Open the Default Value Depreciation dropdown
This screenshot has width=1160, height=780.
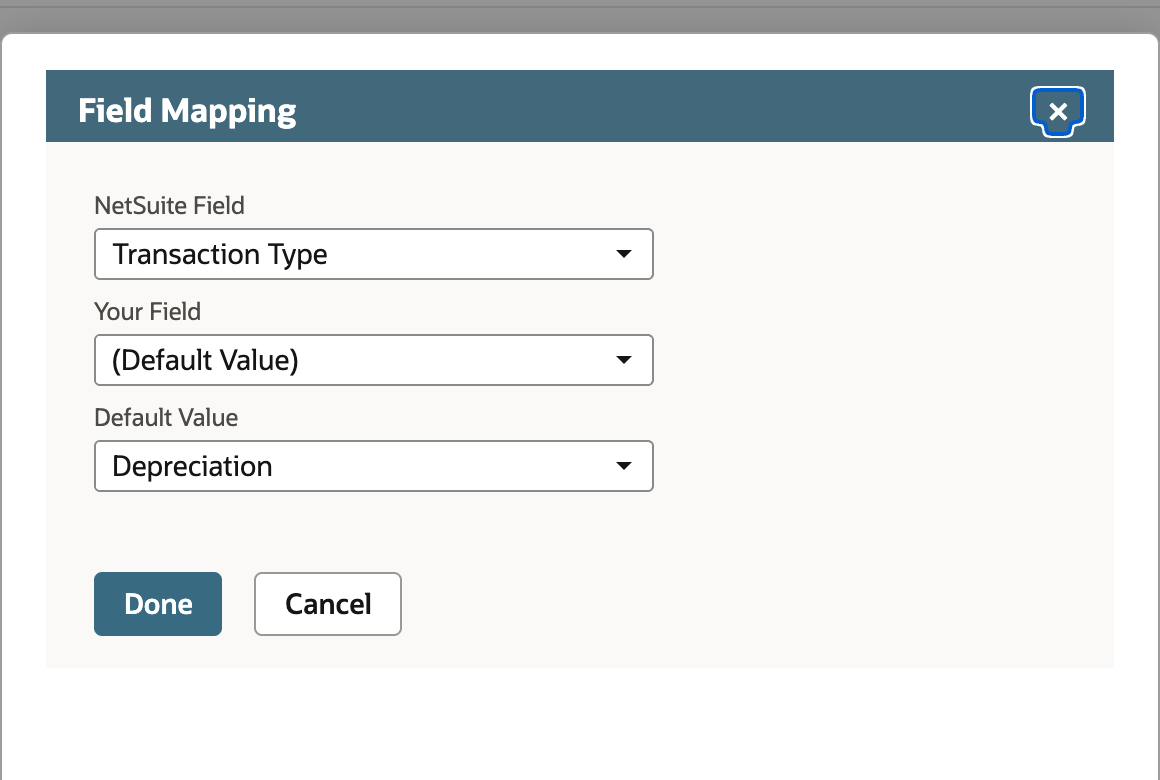point(374,466)
